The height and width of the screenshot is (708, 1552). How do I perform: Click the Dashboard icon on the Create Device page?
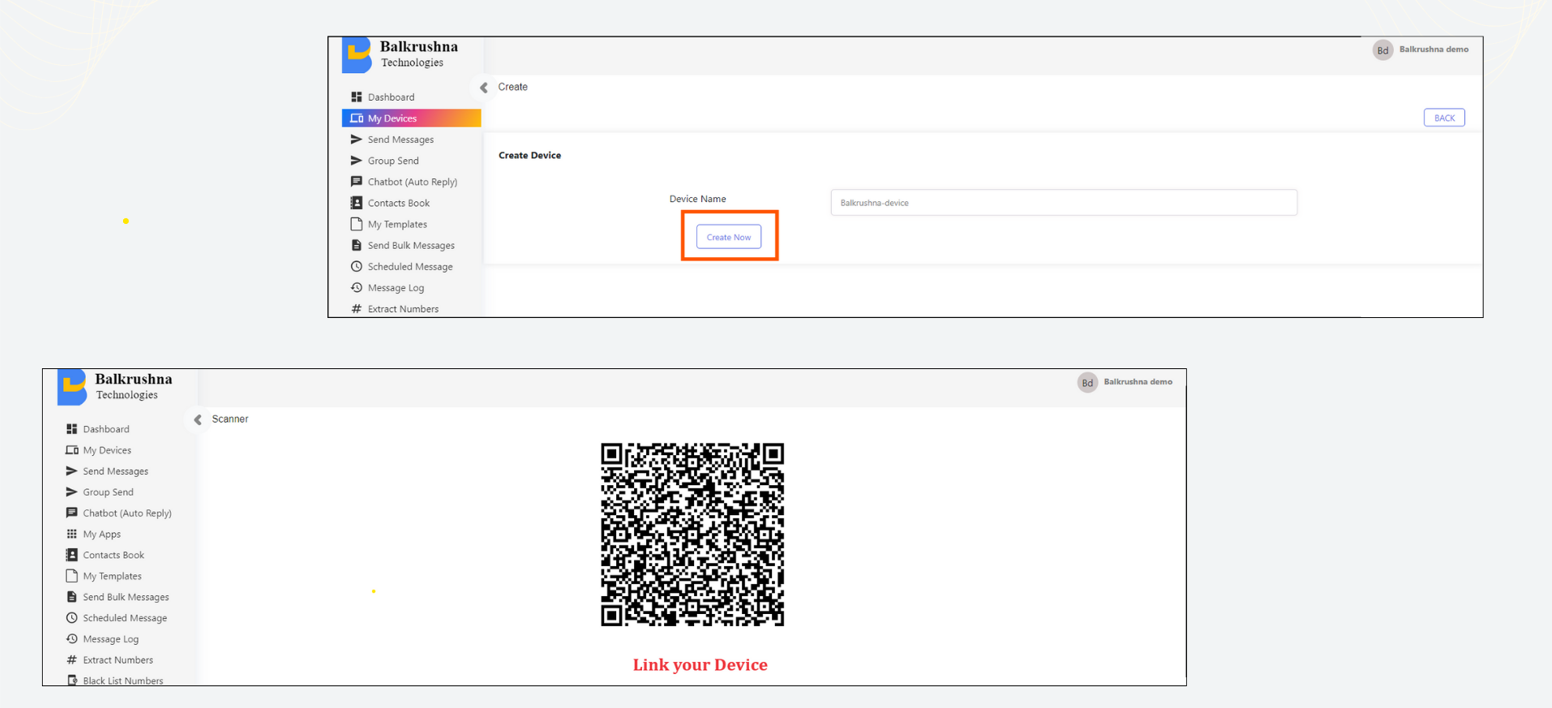(x=356, y=97)
